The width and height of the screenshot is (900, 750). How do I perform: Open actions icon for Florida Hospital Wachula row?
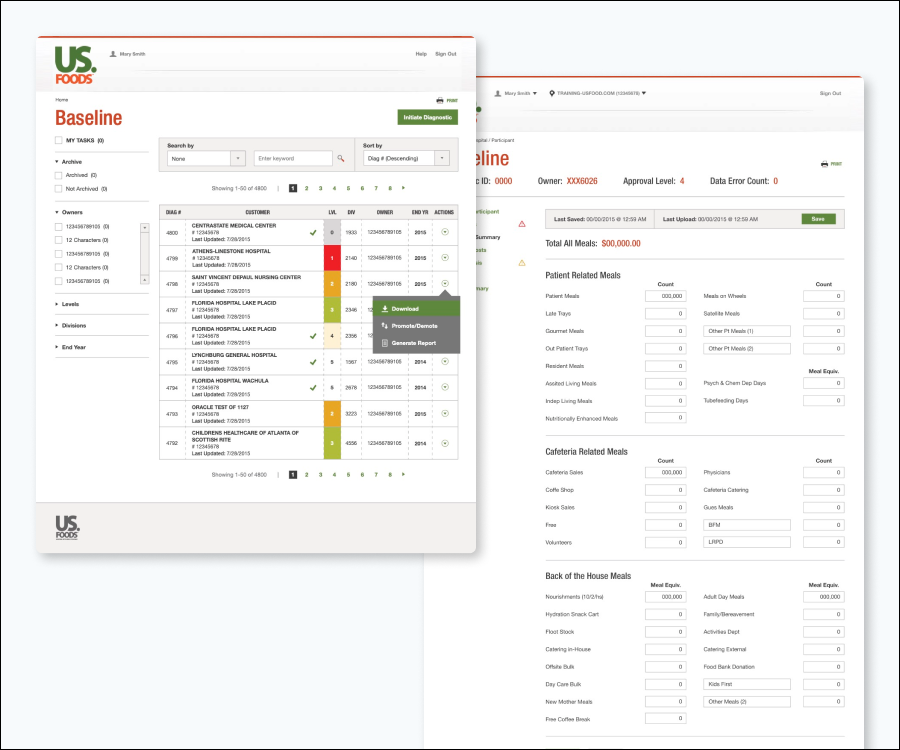pos(445,387)
